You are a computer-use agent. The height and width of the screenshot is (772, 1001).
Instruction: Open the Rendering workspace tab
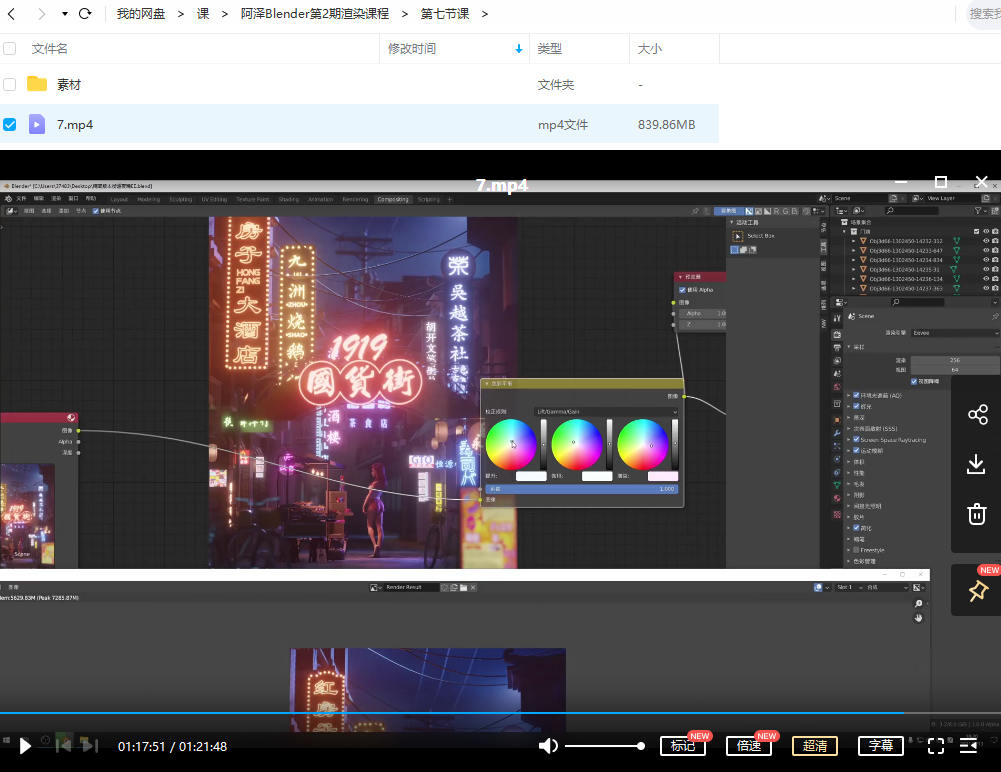355,199
